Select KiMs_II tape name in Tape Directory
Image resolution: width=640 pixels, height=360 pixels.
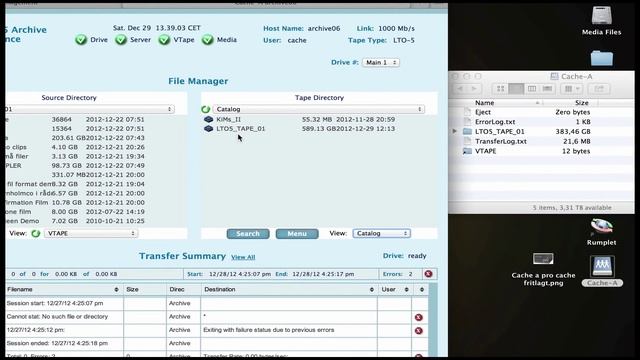[229, 119]
